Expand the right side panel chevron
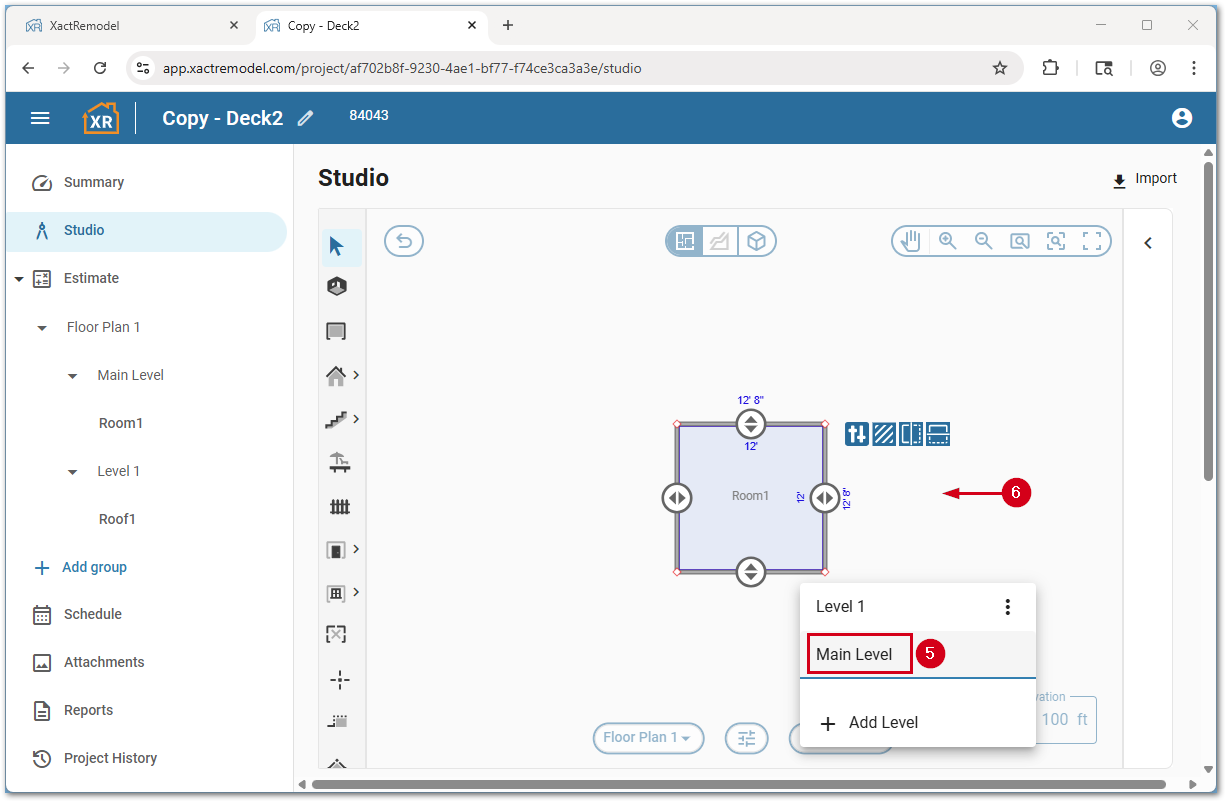This screenshot has height=802, width=1226. click(x=1148, y=243)
